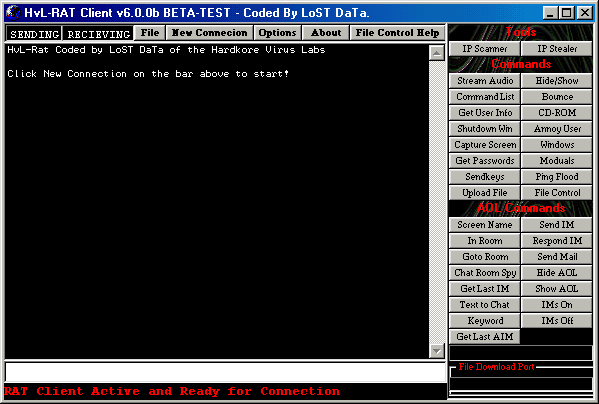Open the File menu
599x404 pixels.
[150, 33]
